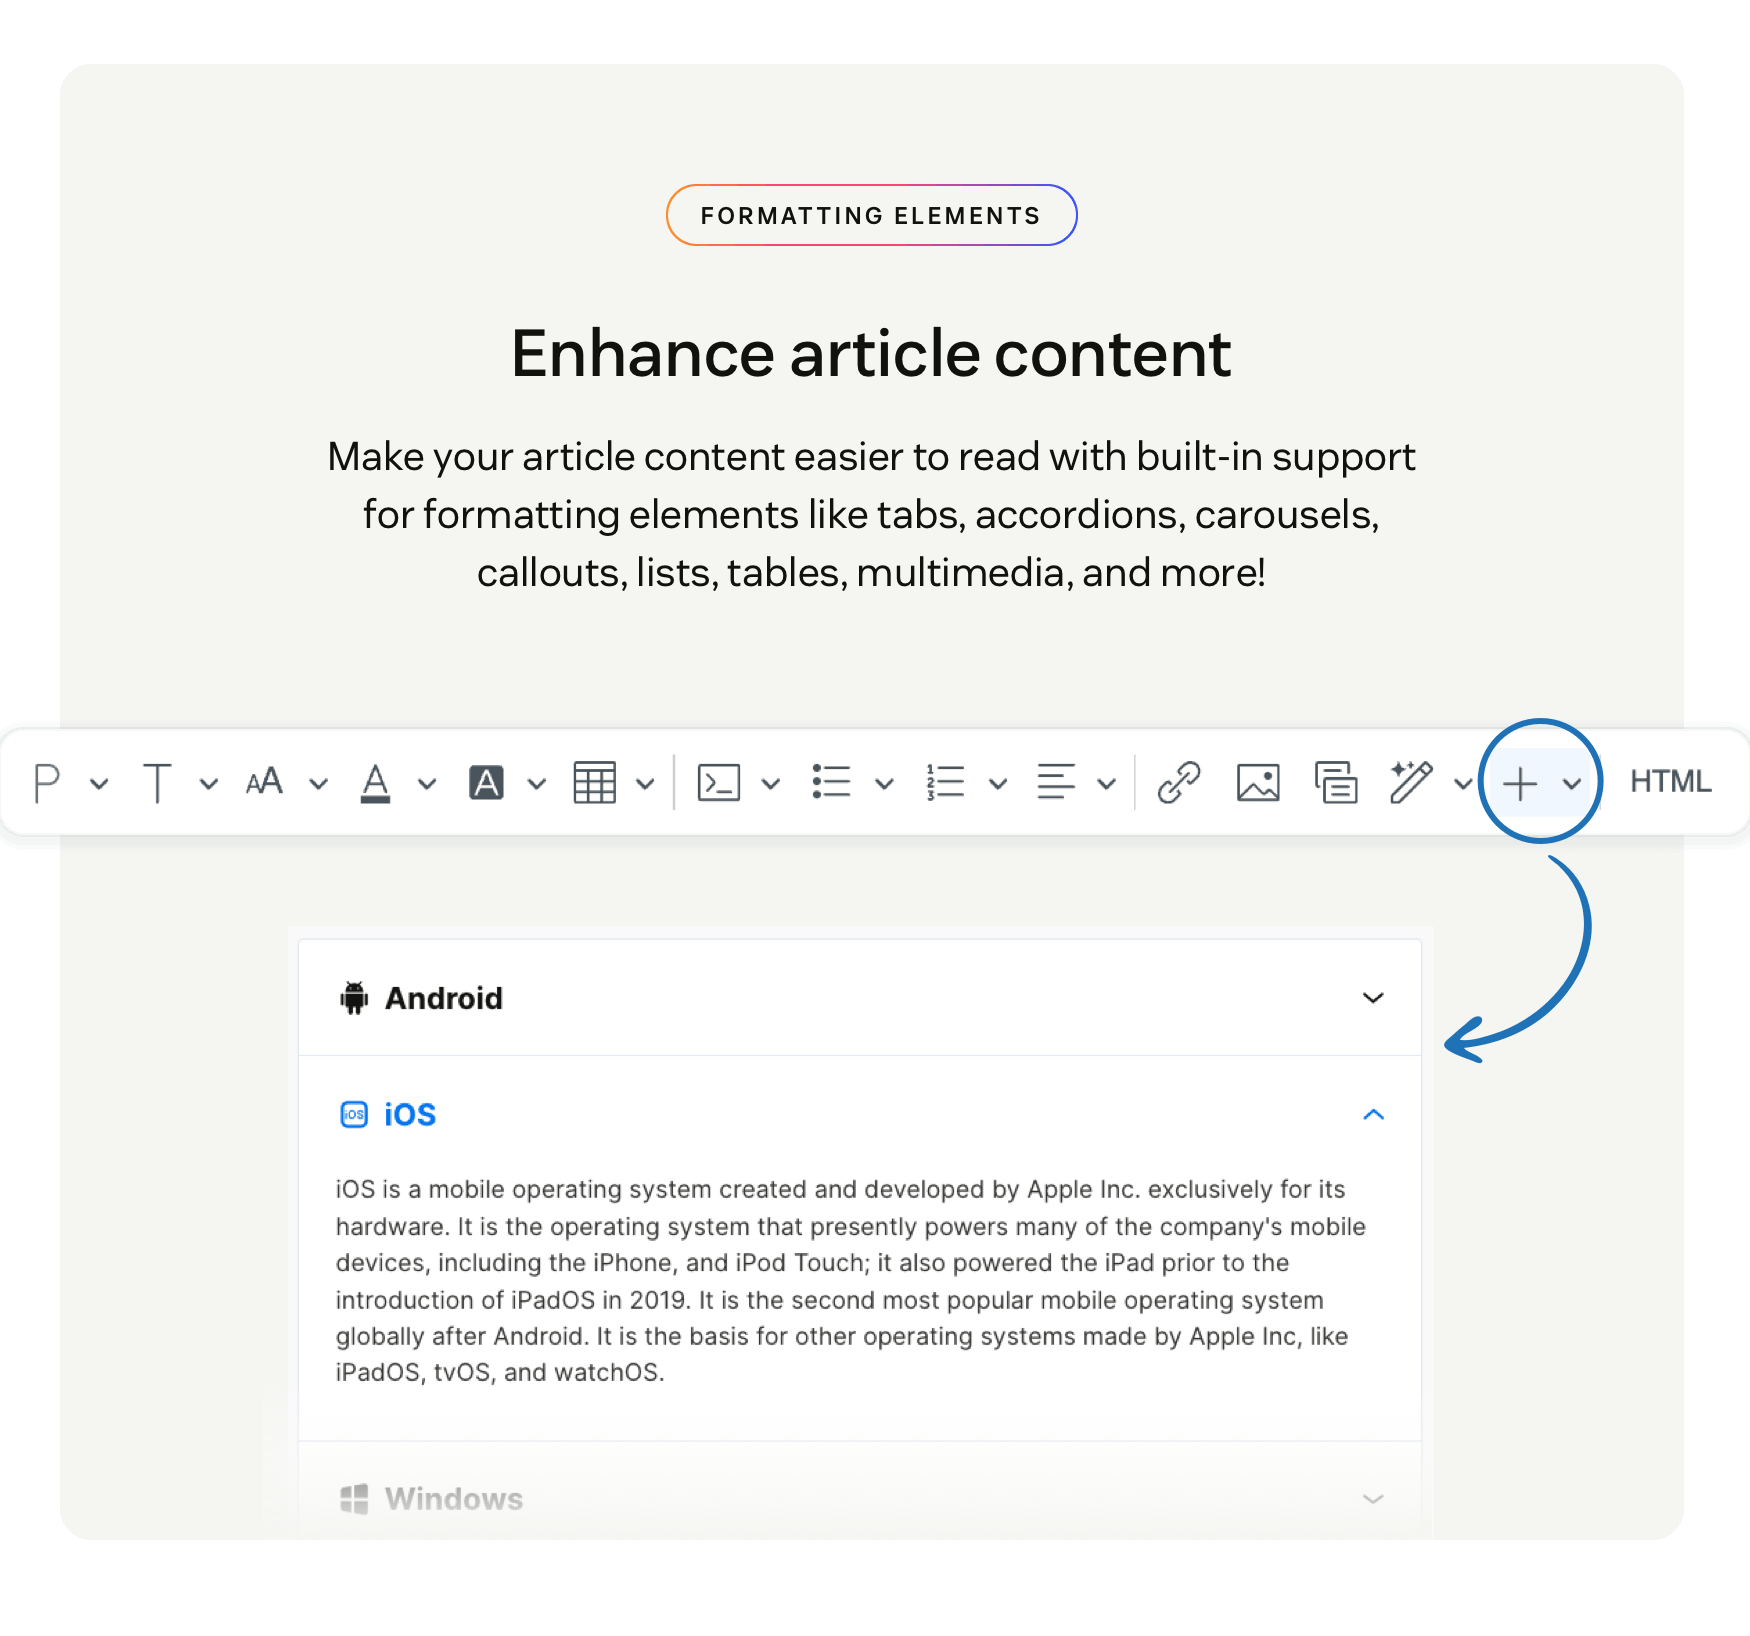Click the plus insert element icon

click(1520, 784)
